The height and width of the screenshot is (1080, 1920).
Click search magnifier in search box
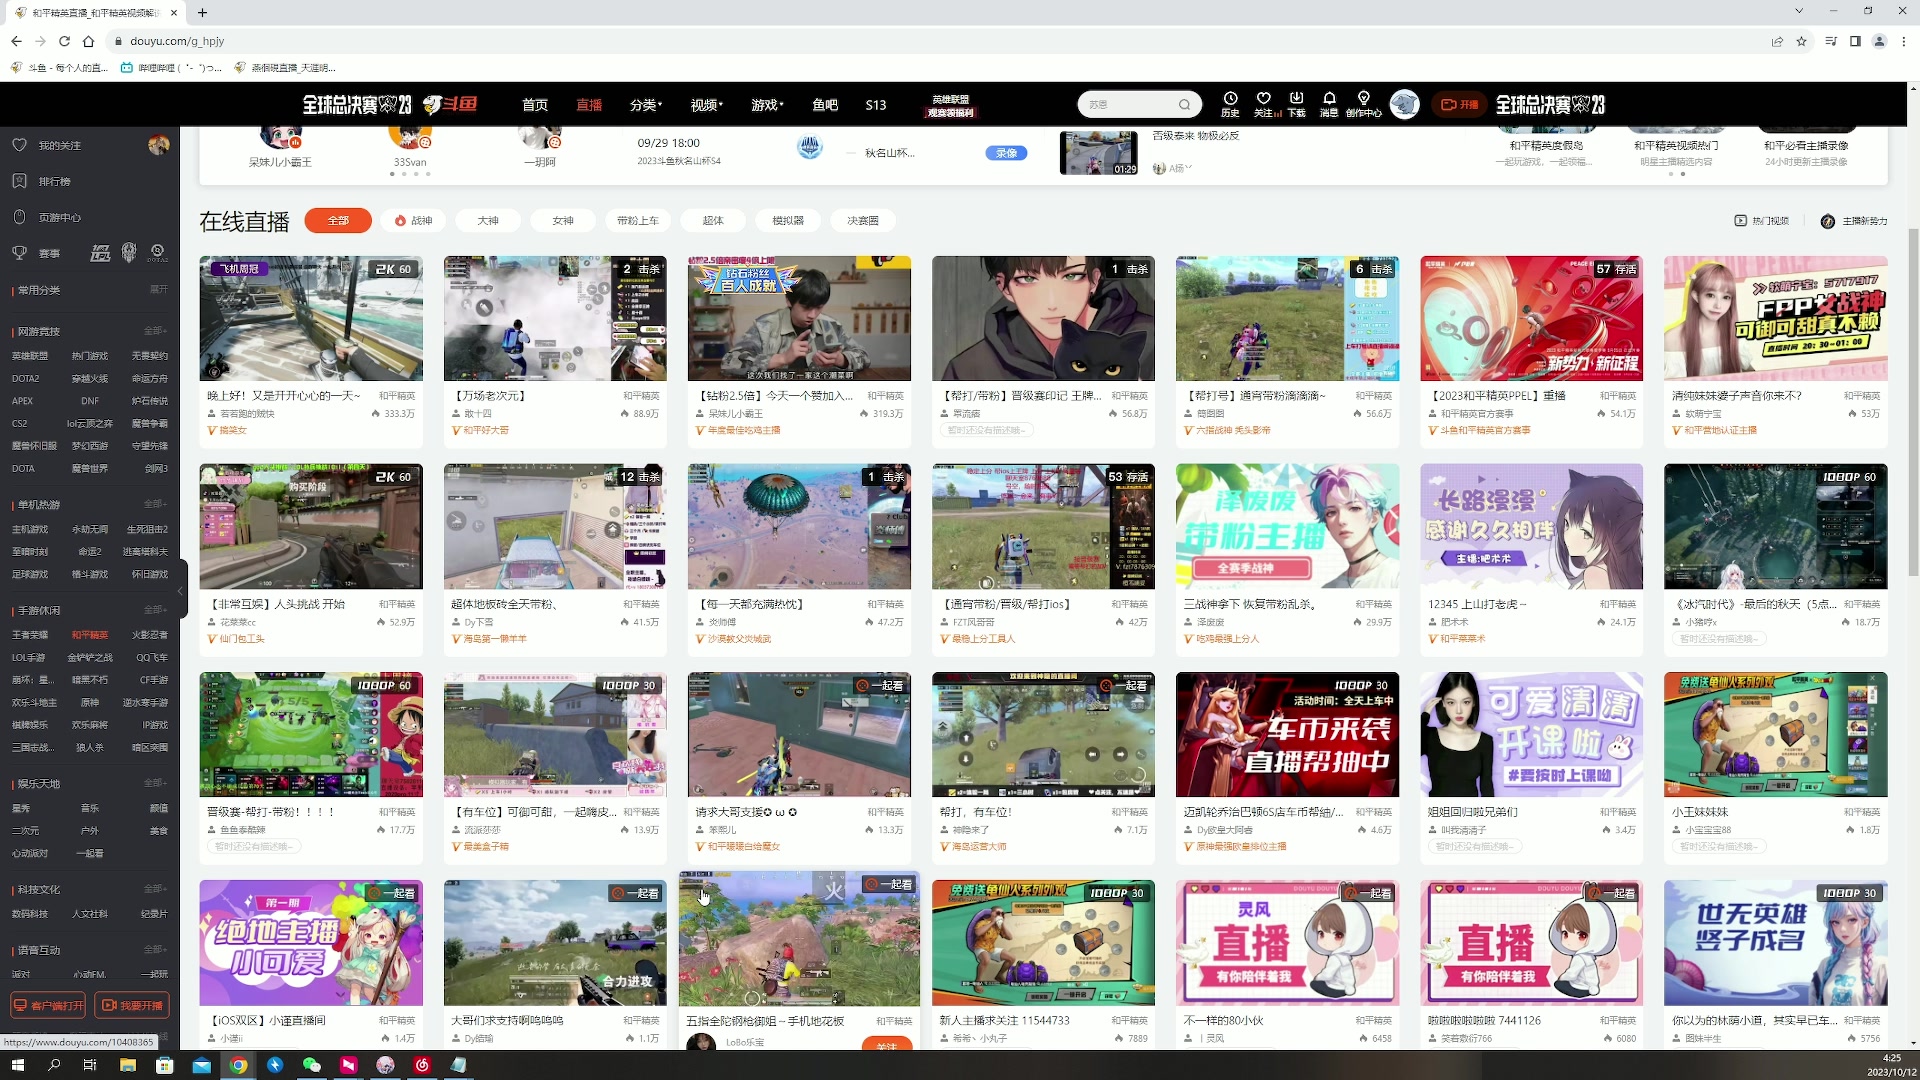pyautogui.click(x=1184, y=104)
